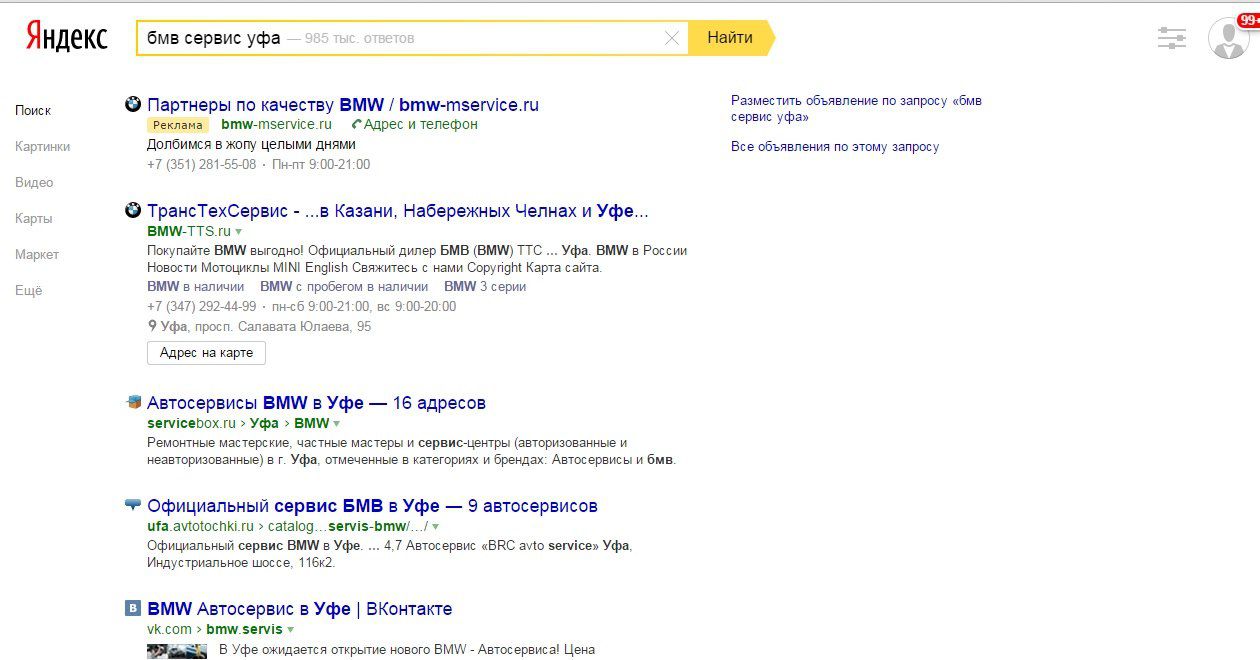This screenshot has height=660, width=1260.
Task: Click map pin icon near Салавата Юлаева address
Action: pyautogui.click(x=152, y=326)
